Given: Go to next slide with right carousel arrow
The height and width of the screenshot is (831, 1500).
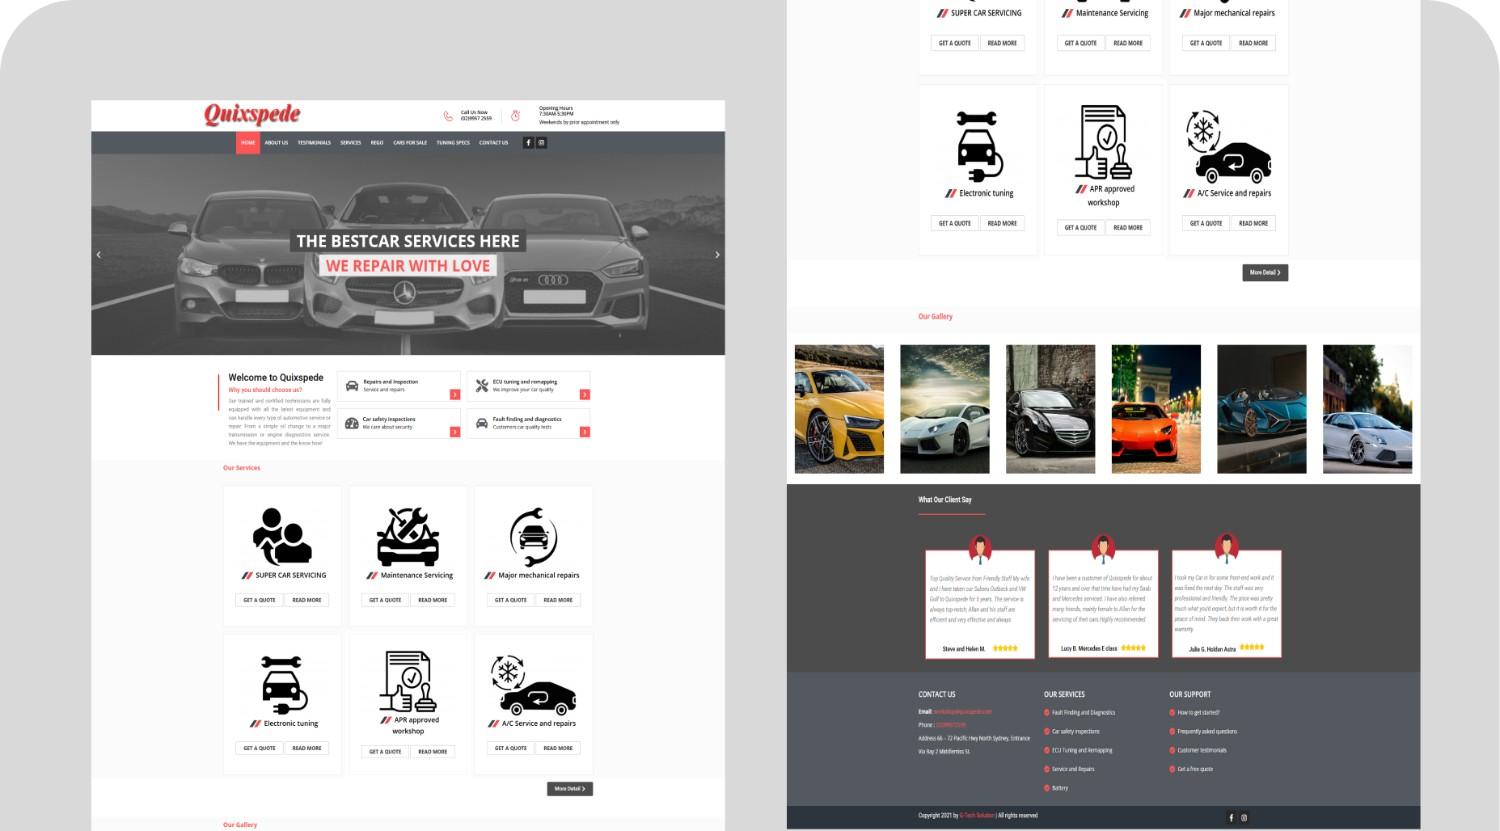Looking at the screenshot, I should click(x=717, y=255).
